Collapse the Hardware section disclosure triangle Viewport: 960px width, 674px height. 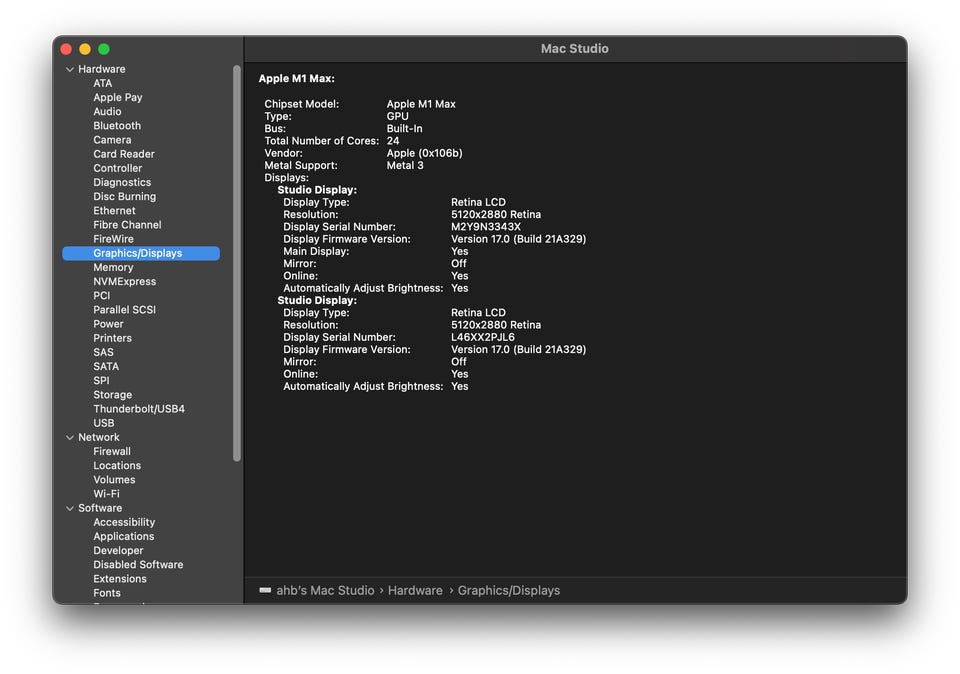(x=70, y=69)
